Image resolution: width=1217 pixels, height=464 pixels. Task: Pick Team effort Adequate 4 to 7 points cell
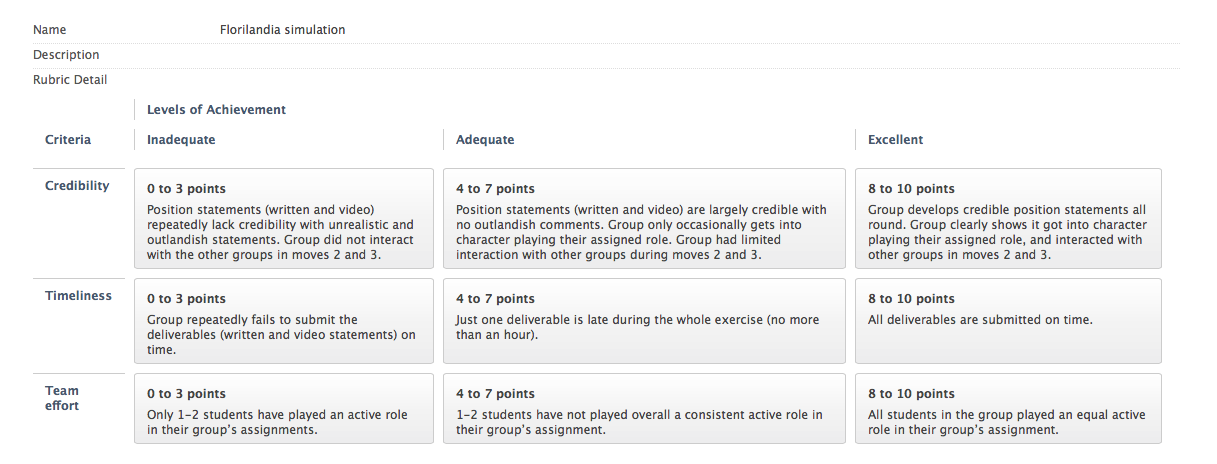pos(642,408)
